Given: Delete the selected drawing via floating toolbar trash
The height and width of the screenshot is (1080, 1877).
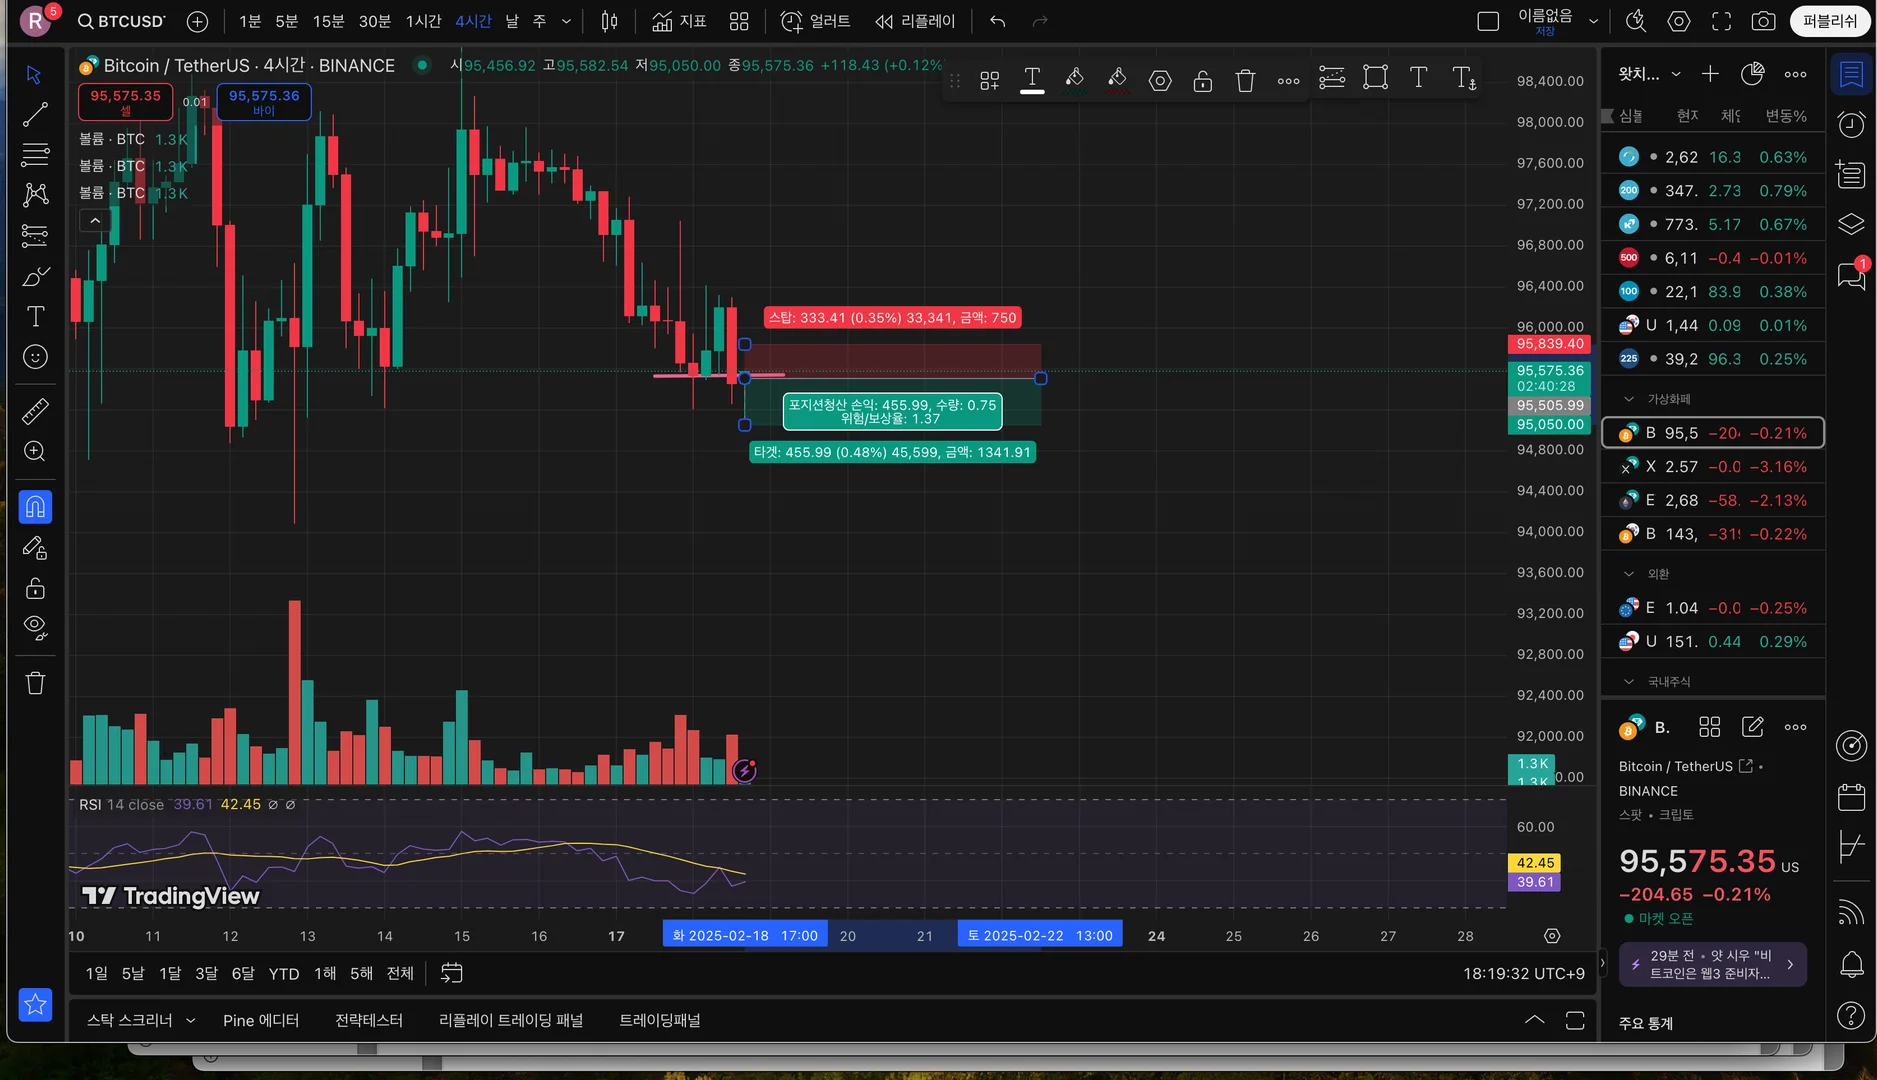Looking at the screenshot, I should pos(1245,80).
